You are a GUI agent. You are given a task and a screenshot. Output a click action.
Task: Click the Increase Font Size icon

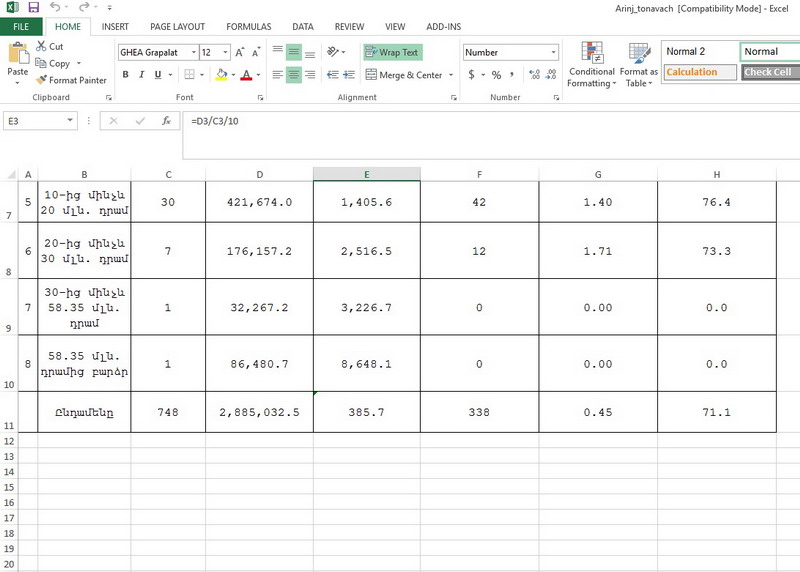click(x=240, y=52)
